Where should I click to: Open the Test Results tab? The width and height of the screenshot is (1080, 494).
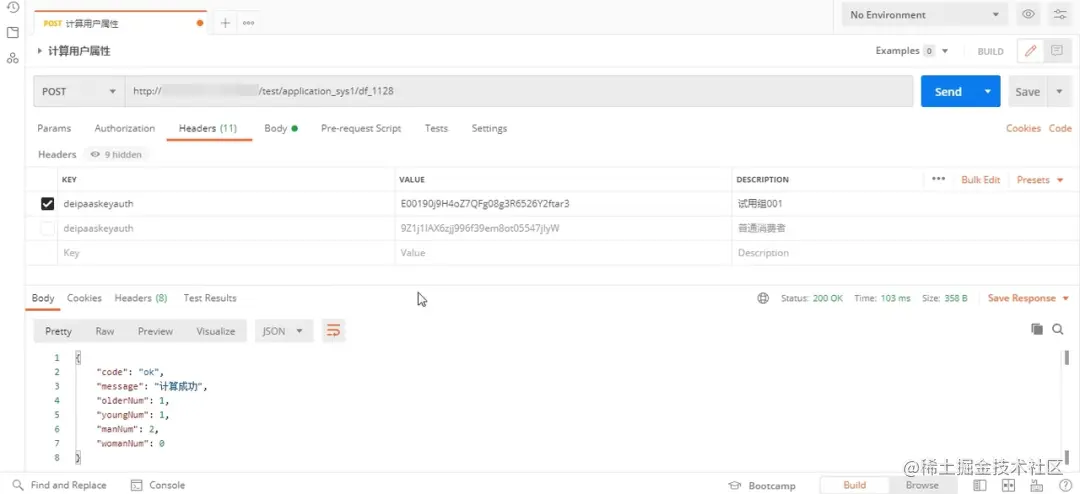coord(210,298)
